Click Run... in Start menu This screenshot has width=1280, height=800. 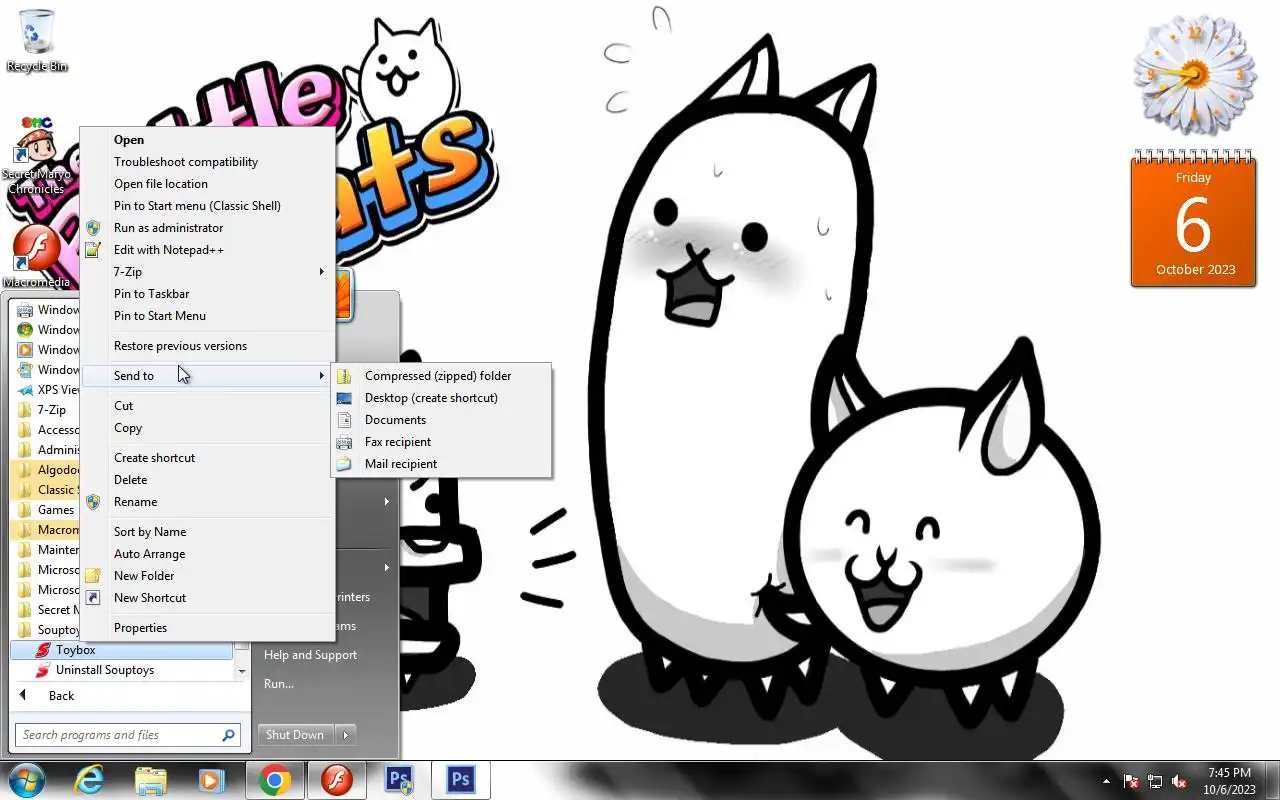click(x=279, y=684)
